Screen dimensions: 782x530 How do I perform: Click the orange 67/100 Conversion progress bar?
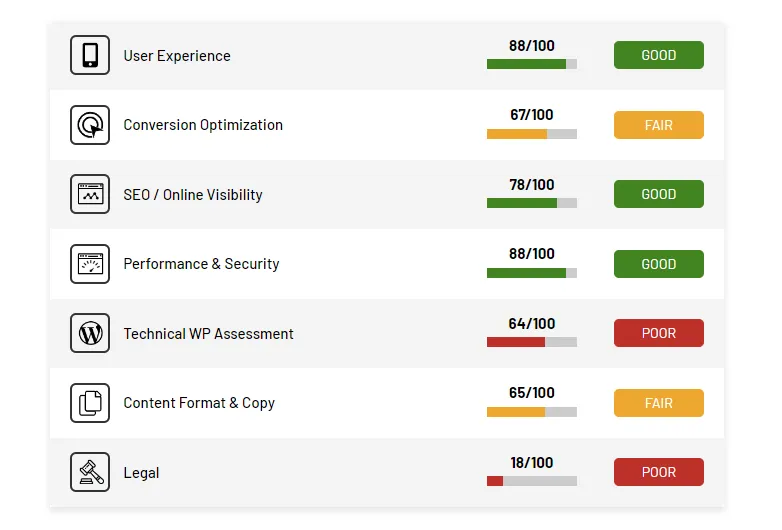pos(532,134)
